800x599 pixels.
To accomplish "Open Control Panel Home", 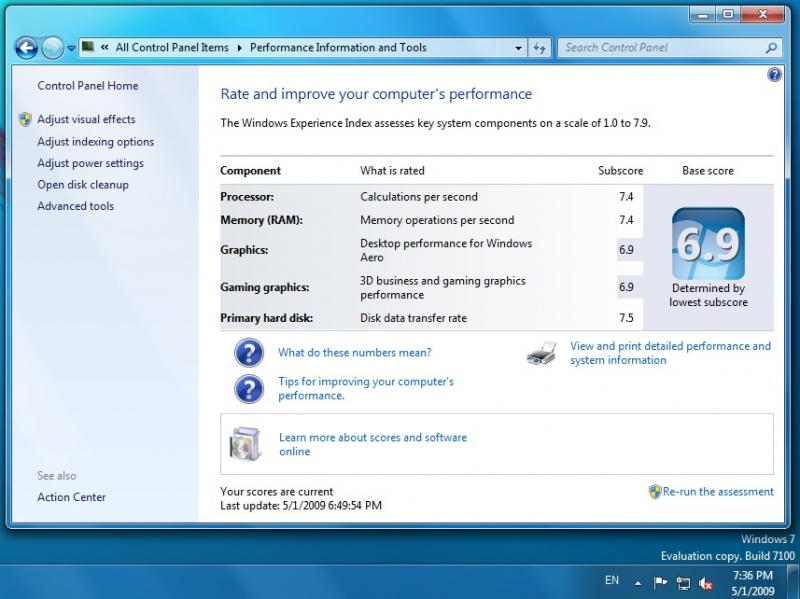I will (x=88, y=86).
